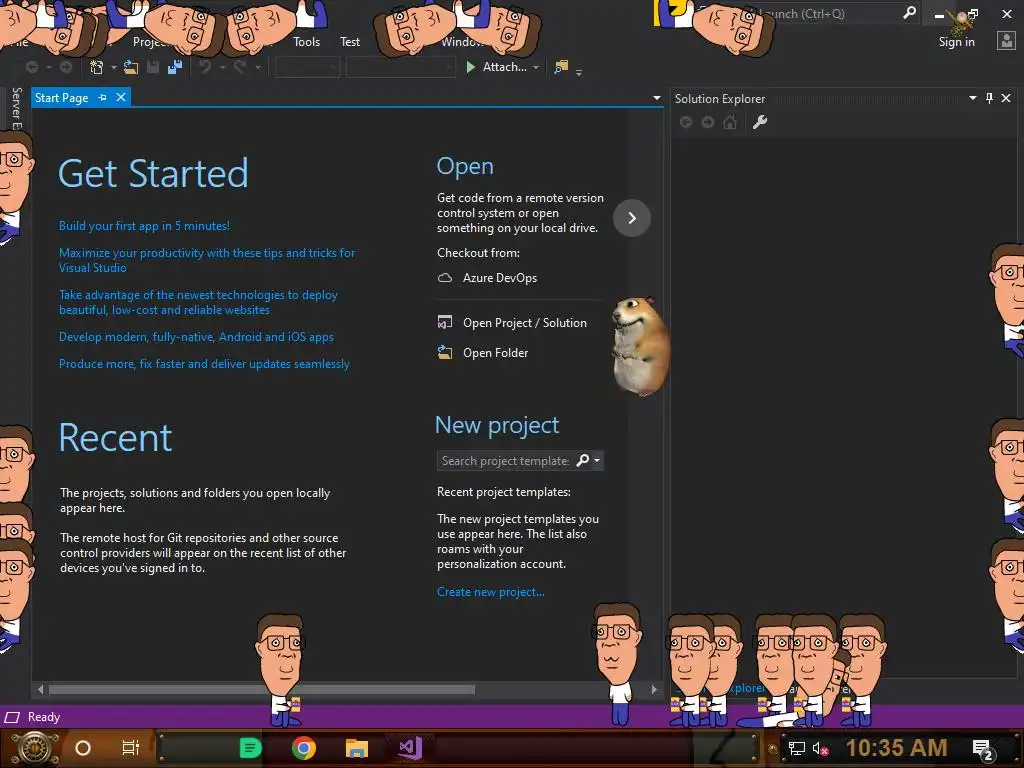Click the Solution Explorer Forward icon
Image resolution: width=1024 pixels, height=768 pixels.
tap(708, 122)
